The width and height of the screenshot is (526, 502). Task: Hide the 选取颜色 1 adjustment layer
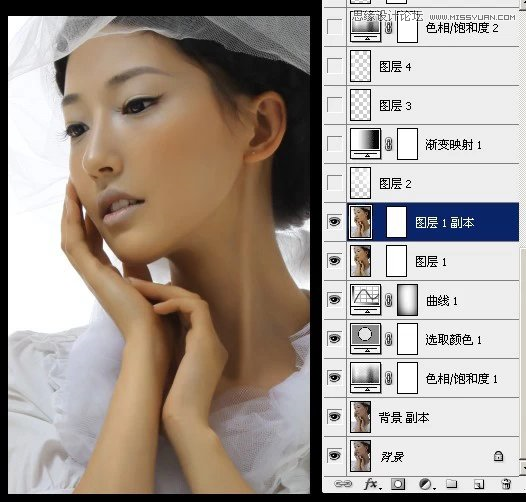[334, 338]
